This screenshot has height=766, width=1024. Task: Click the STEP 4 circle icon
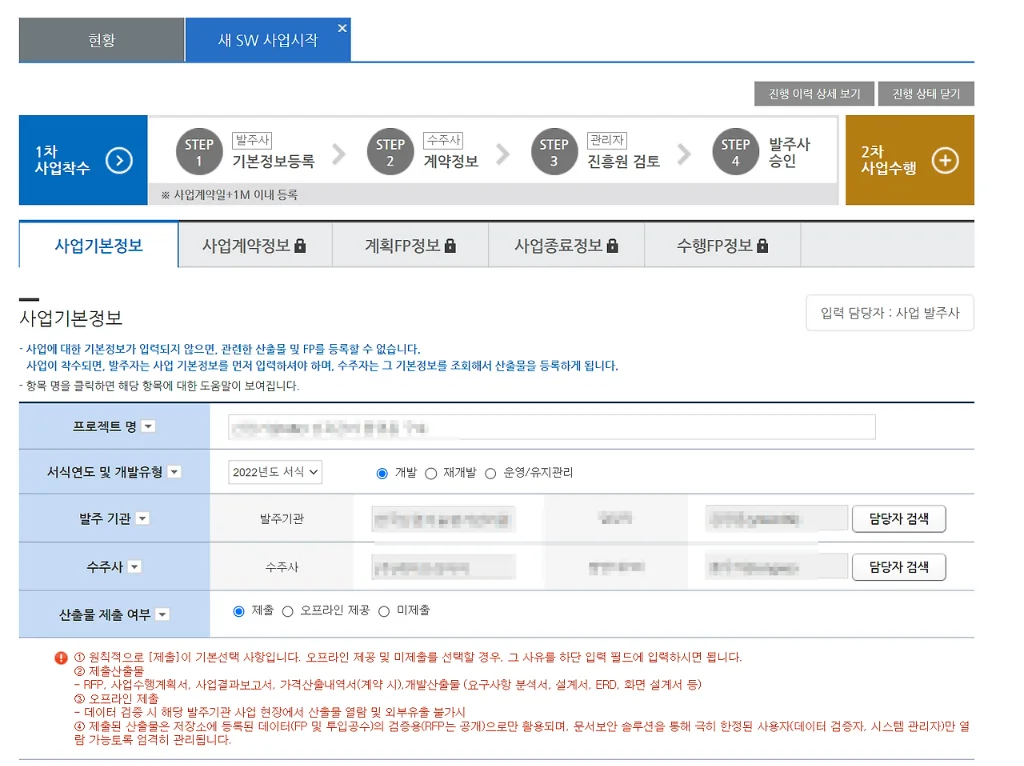[x=735, y=153]
